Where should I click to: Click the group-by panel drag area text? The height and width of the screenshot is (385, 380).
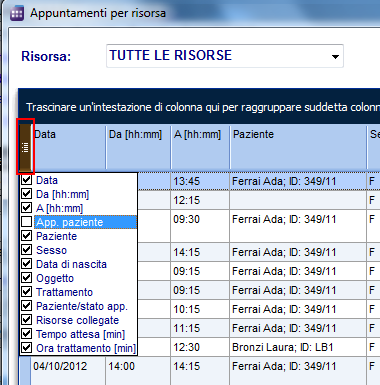[x=203, y=107]
